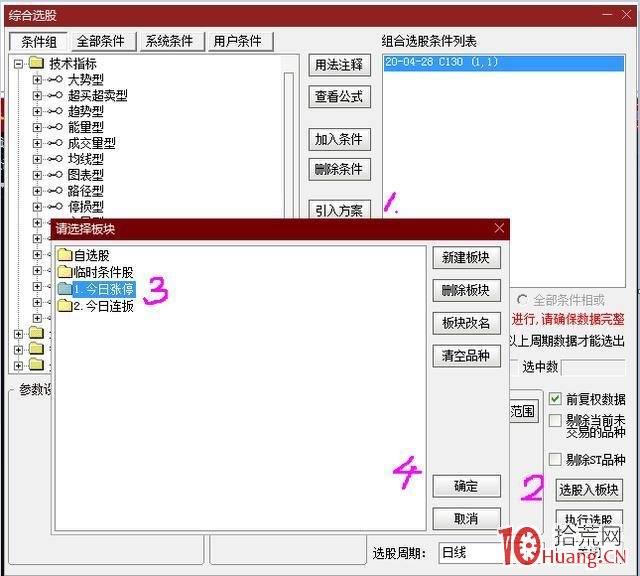Select the 临时条件股 folder icon
This screenshot has height=576, width=640.
(64, 271)
